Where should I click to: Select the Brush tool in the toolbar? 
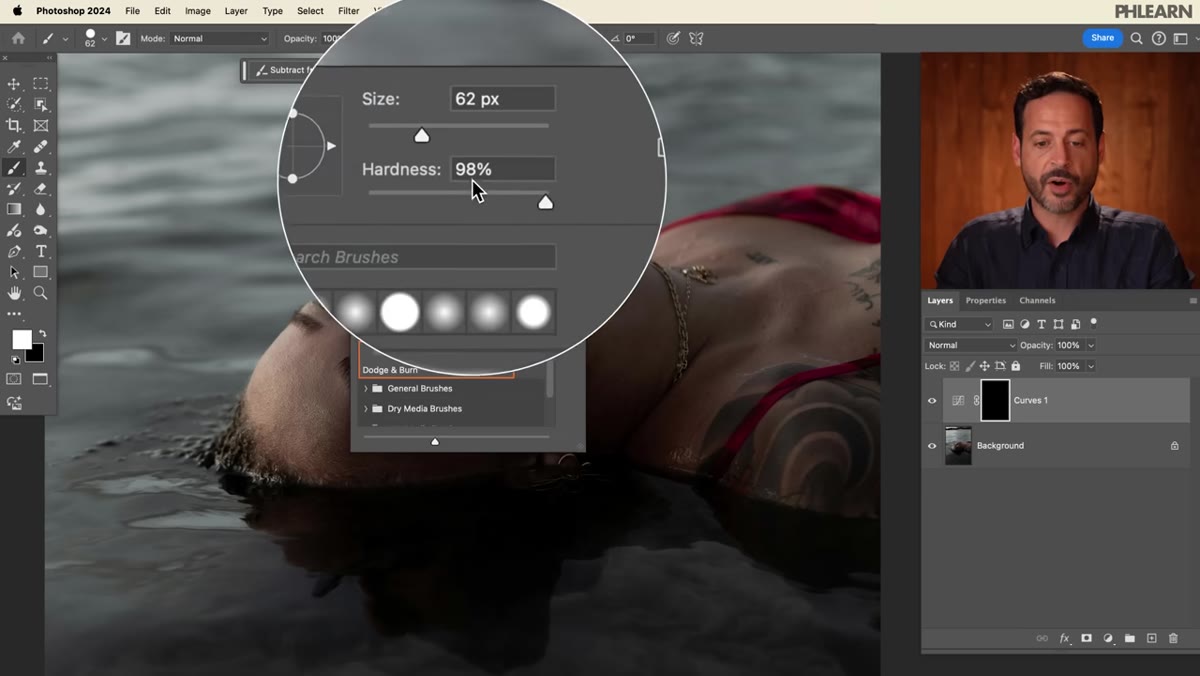pos(14,168)
